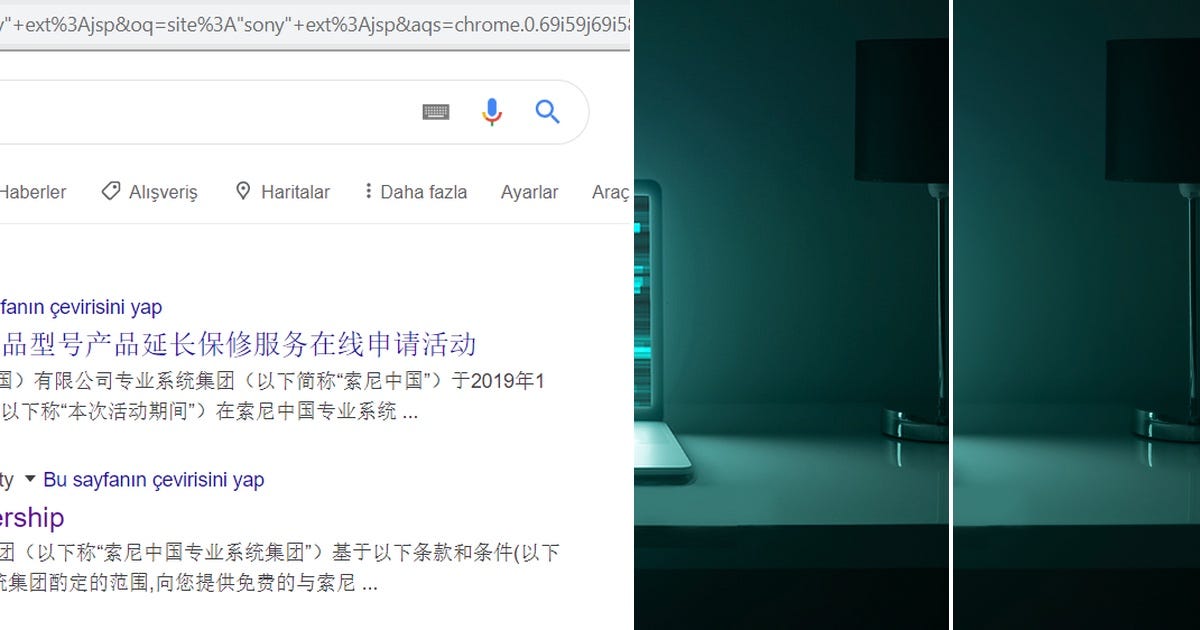The height and width of the screenshot is (630, 1200).
Task: Open the purple visited 'ership' result title
Action: (32, 518)
